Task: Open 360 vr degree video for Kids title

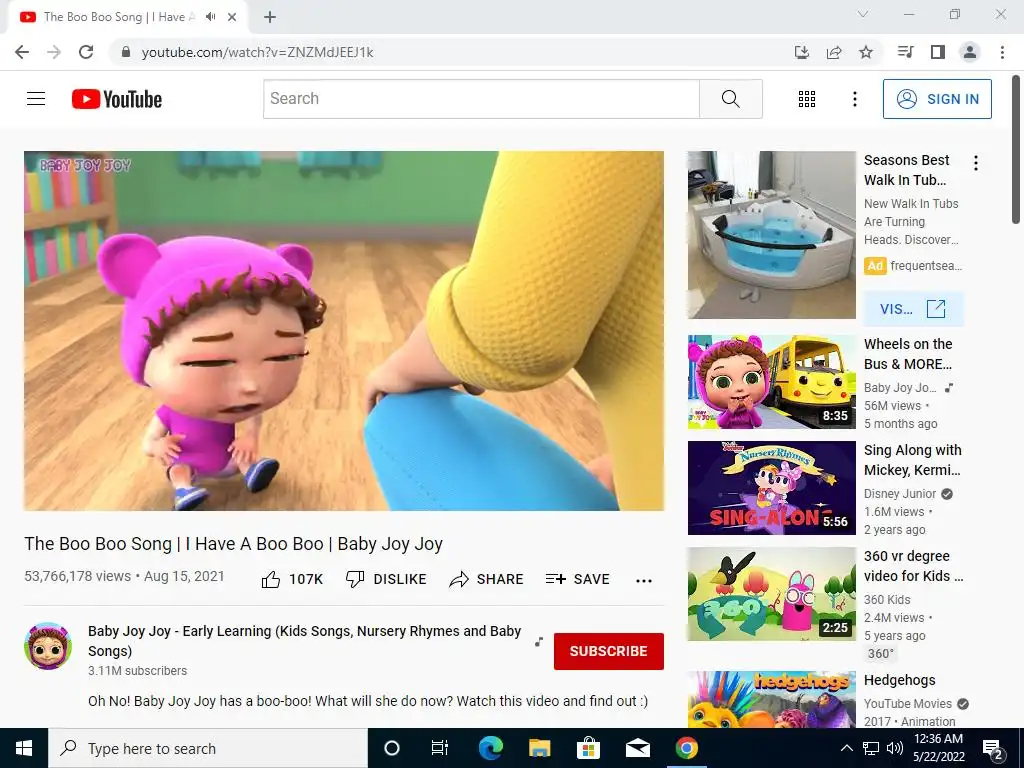Action: coord(914,566)
